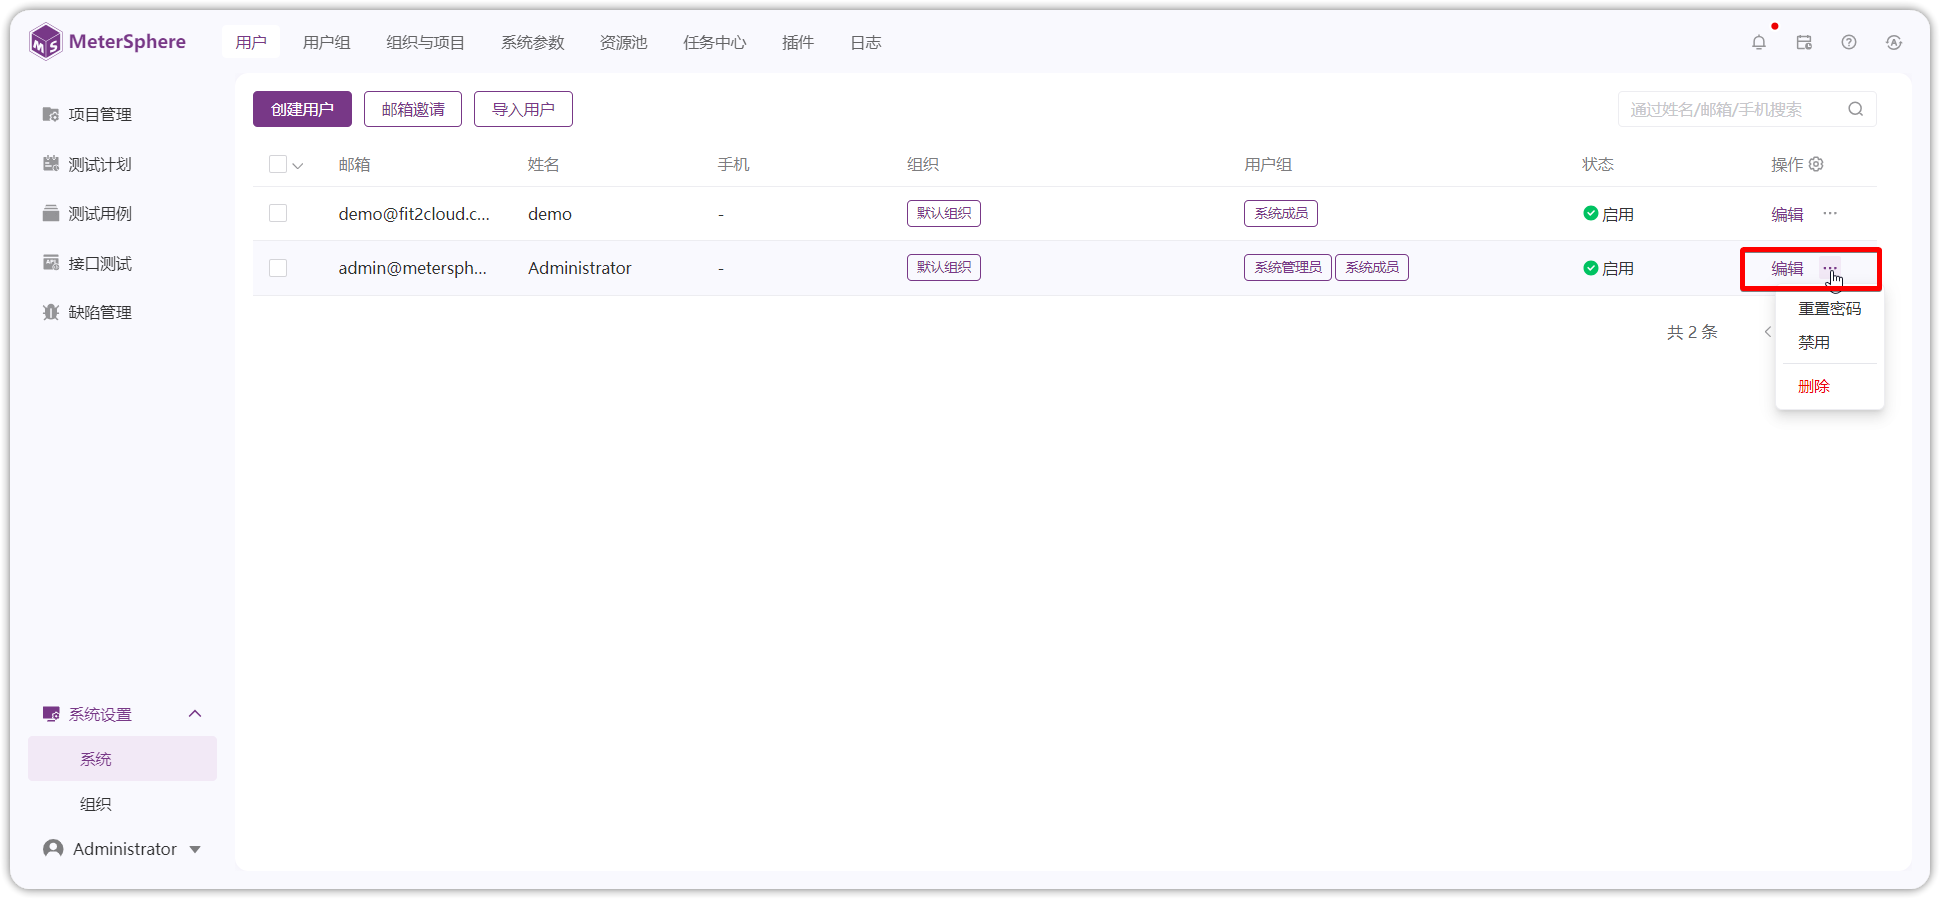Click the 测试用例 sidebar icon

pyautogui.click(x=51, y=213)
